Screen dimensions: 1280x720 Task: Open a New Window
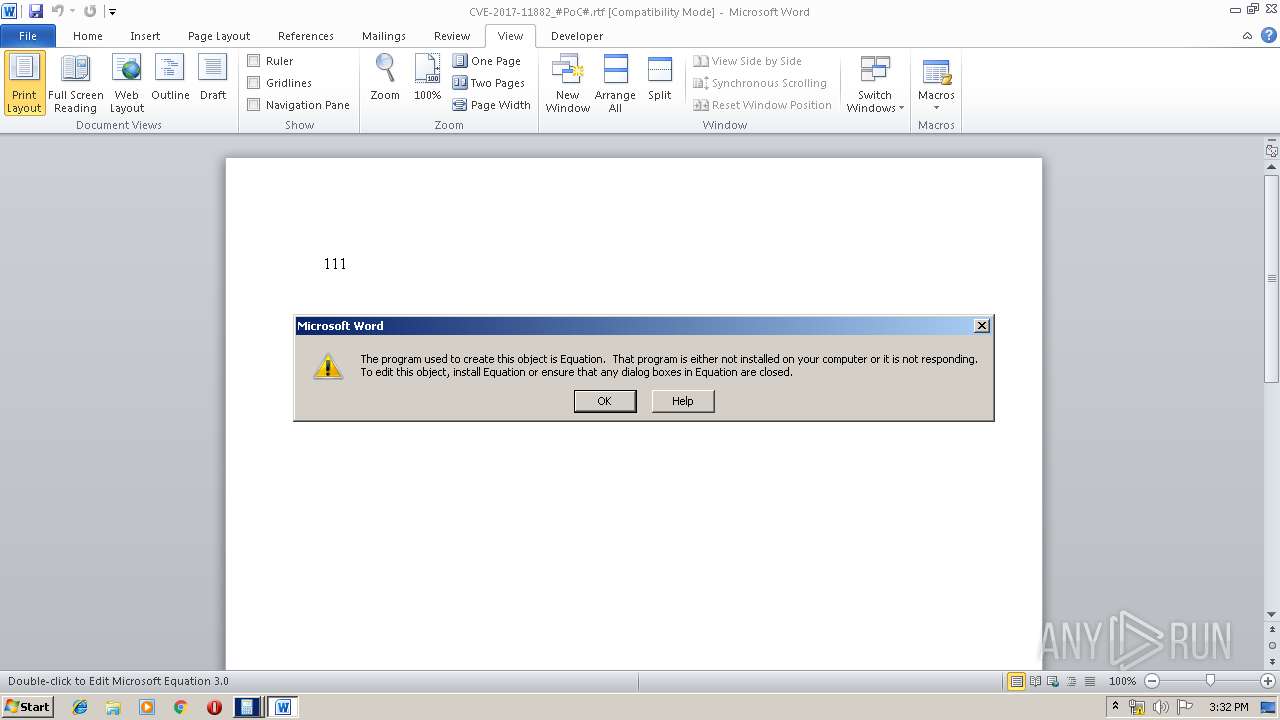(567, 83)
